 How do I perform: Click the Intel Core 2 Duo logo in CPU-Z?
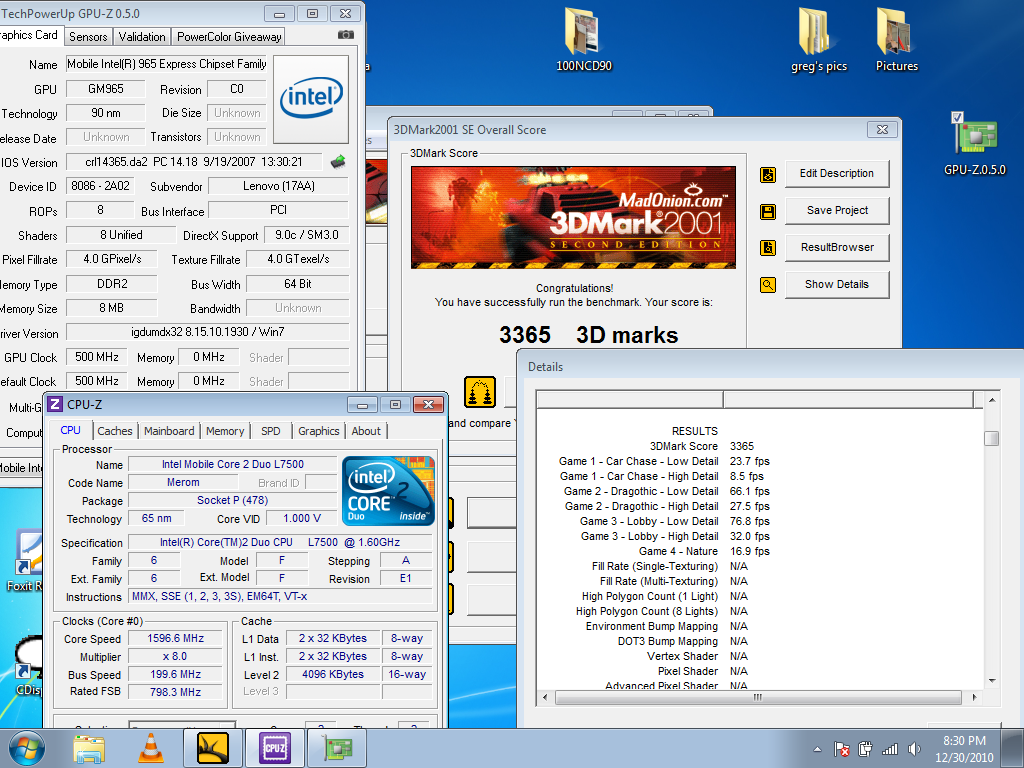point(388,491)
